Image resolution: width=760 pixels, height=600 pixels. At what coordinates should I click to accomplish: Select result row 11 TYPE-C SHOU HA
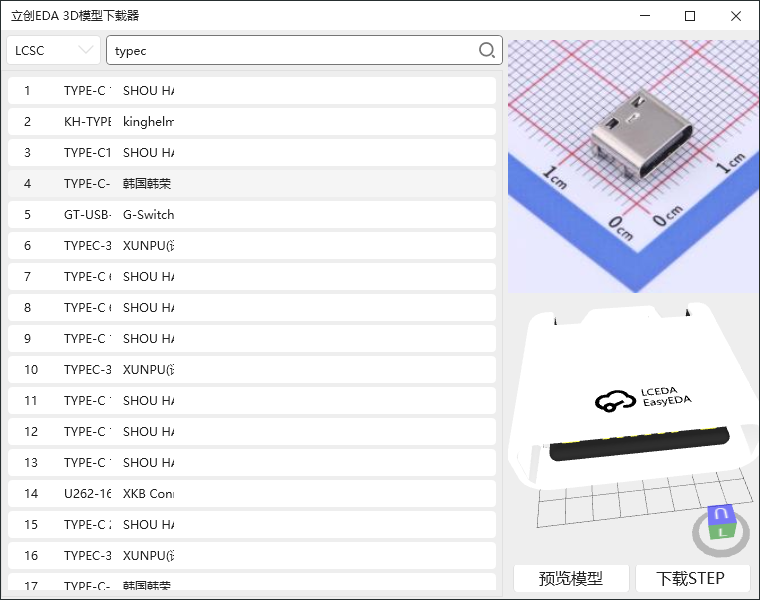click(252, 401)
